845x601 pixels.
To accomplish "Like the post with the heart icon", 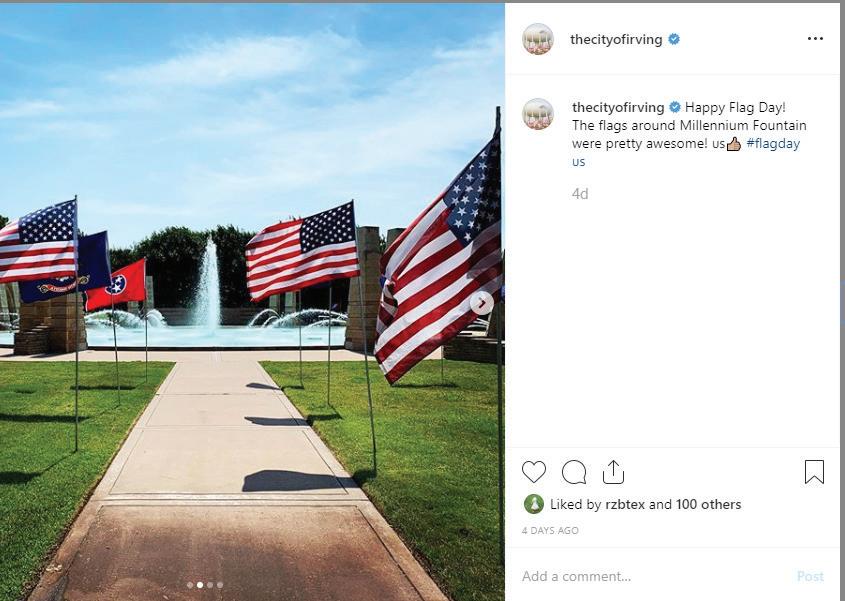I will 534,472.
